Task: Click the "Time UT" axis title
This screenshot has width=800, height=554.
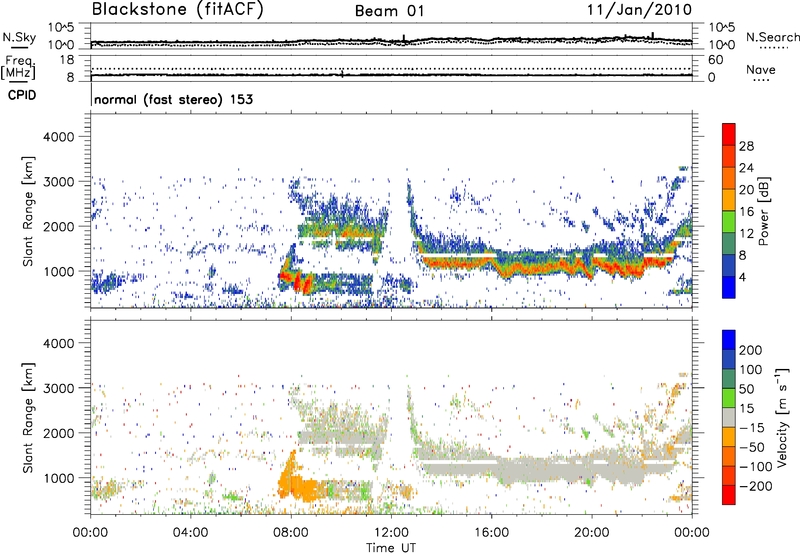Action: pyautogui.click(x=391, y=548)
